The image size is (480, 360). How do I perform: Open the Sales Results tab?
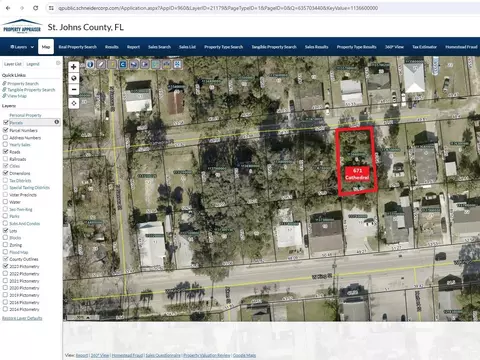317,47
